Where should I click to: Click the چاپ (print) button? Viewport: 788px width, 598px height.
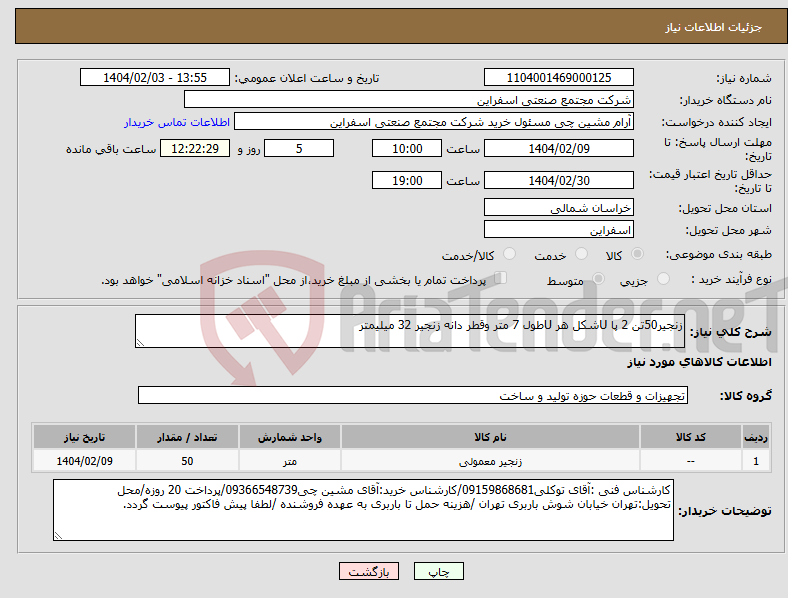(x=439, y=571)
